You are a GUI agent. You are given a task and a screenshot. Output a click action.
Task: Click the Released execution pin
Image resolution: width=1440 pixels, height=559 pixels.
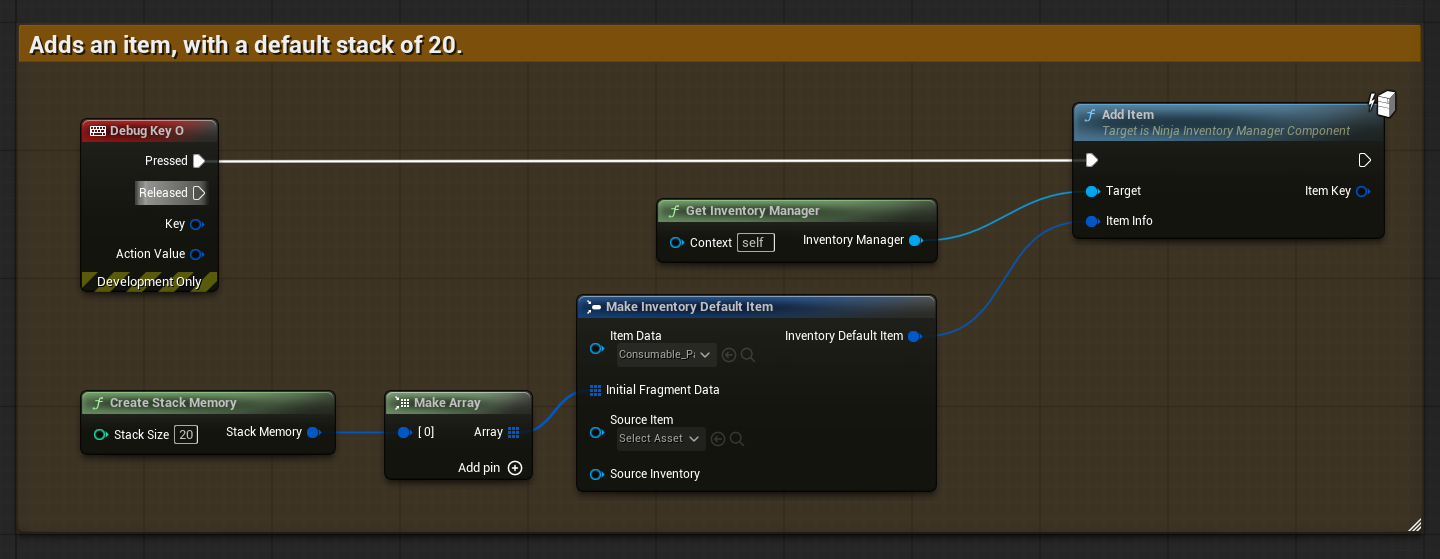(199, 193)
